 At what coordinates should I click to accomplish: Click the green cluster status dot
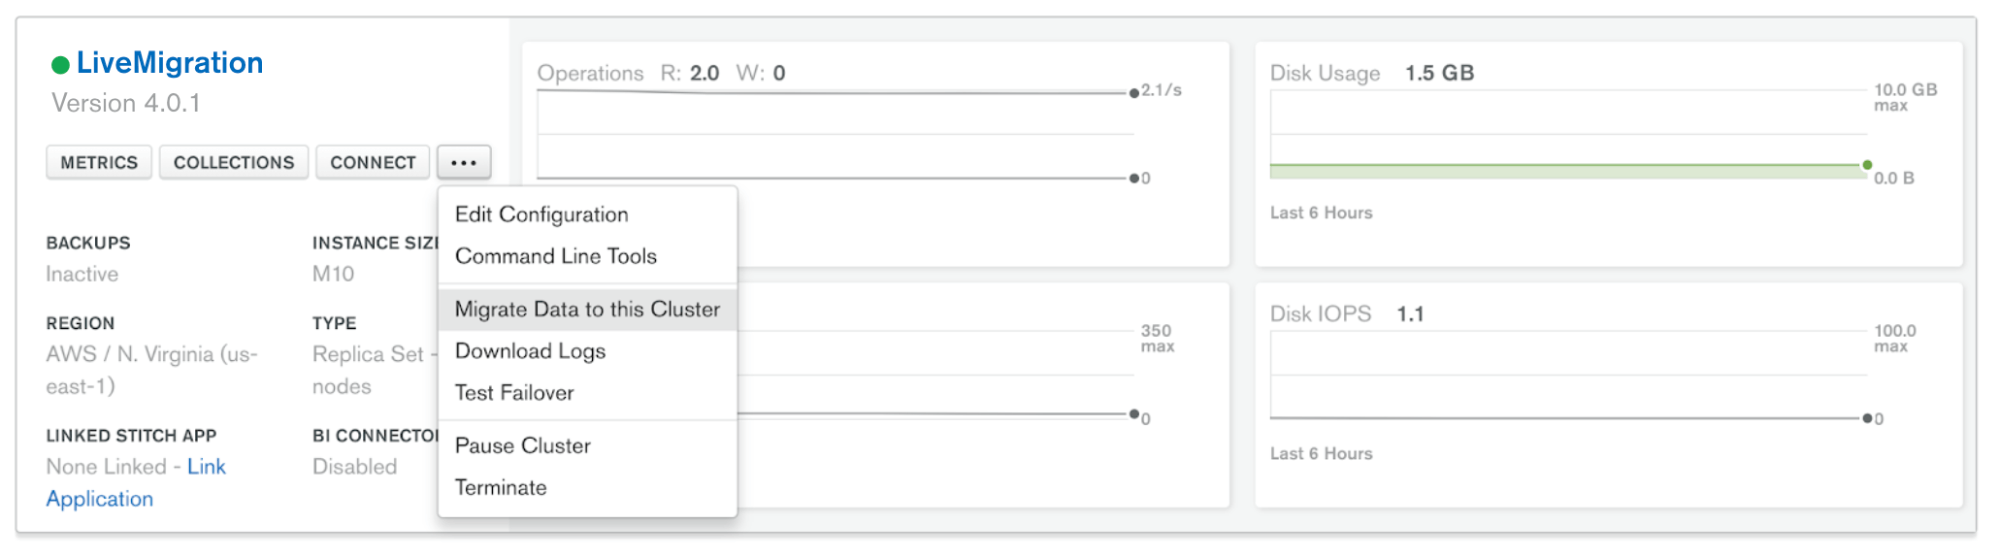click(x=60, y=65)
